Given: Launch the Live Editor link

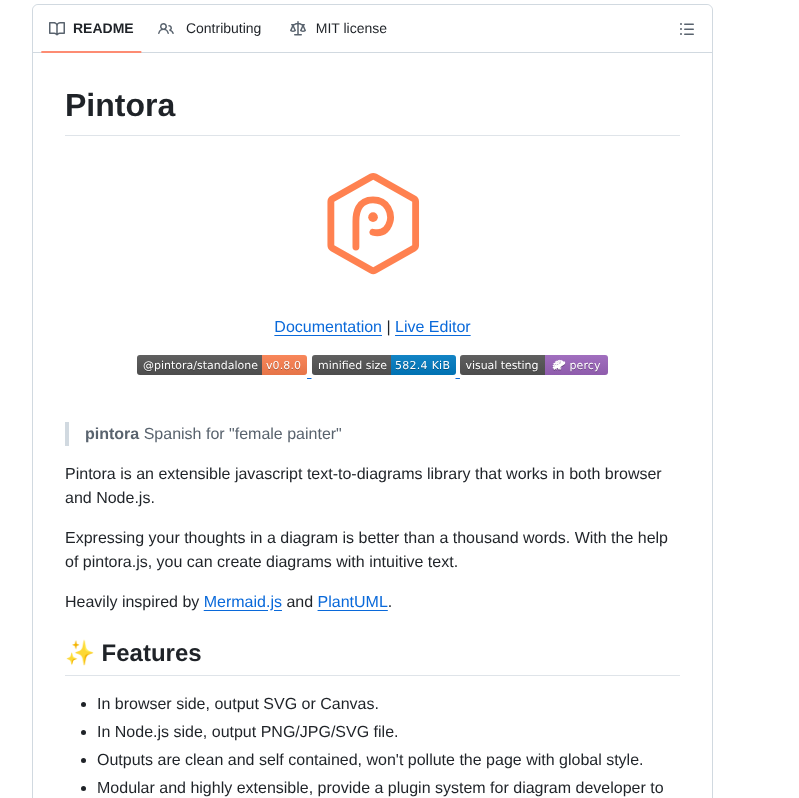Looking at the screenshot, I should (x=432, y=327).
